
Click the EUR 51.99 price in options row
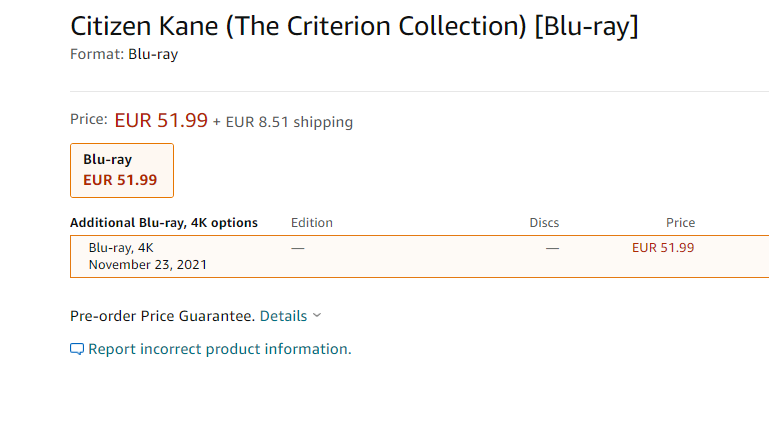pyautogui.click(x=663, y=248)
